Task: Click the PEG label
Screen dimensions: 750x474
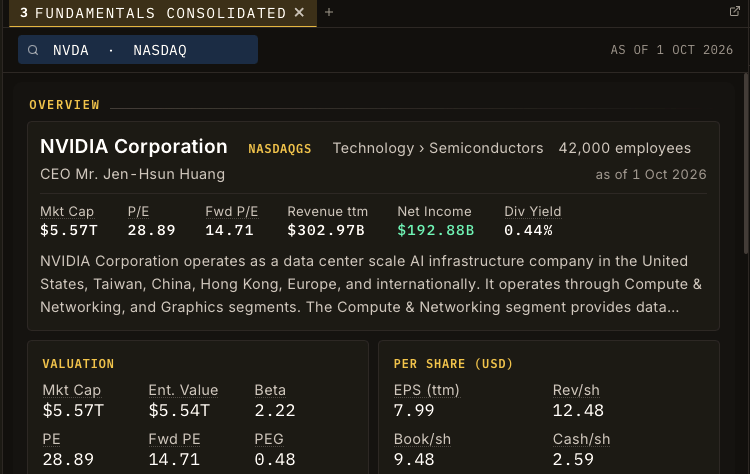Action: point(269,439)
